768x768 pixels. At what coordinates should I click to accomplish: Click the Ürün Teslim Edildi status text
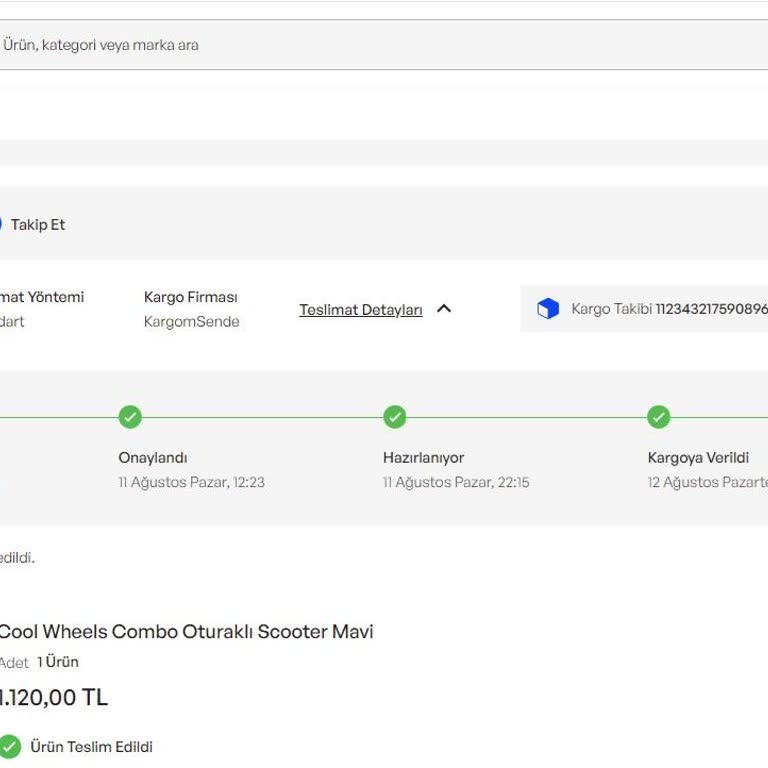(x=91, y=747)
